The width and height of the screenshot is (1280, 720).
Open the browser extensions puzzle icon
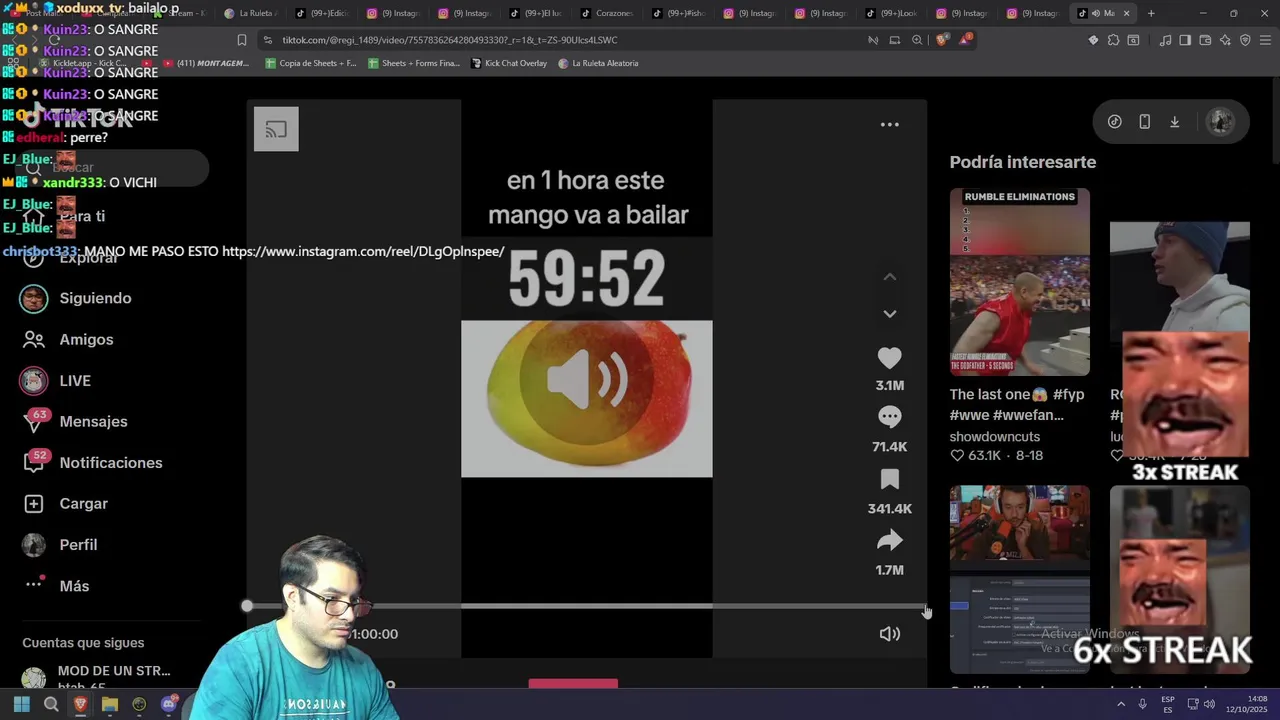tap(1113, 40)
